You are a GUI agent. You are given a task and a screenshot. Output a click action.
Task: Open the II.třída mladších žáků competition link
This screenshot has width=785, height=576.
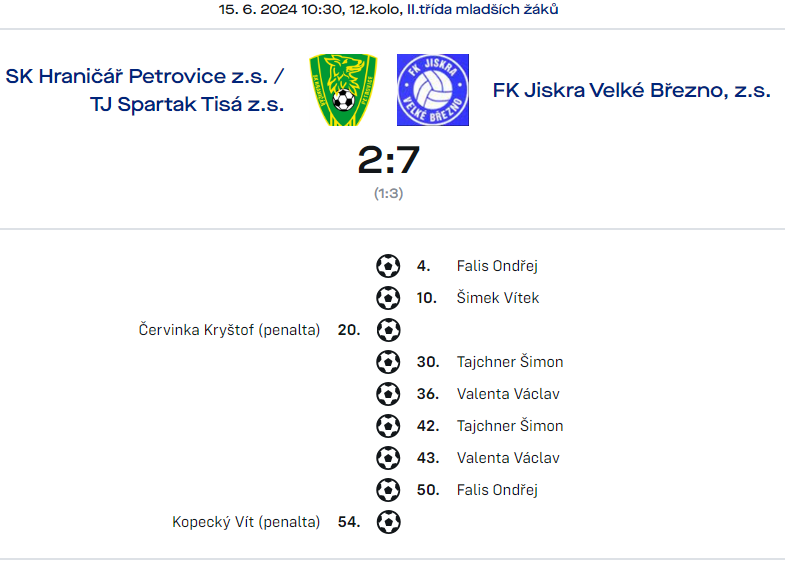pos(483,9)
